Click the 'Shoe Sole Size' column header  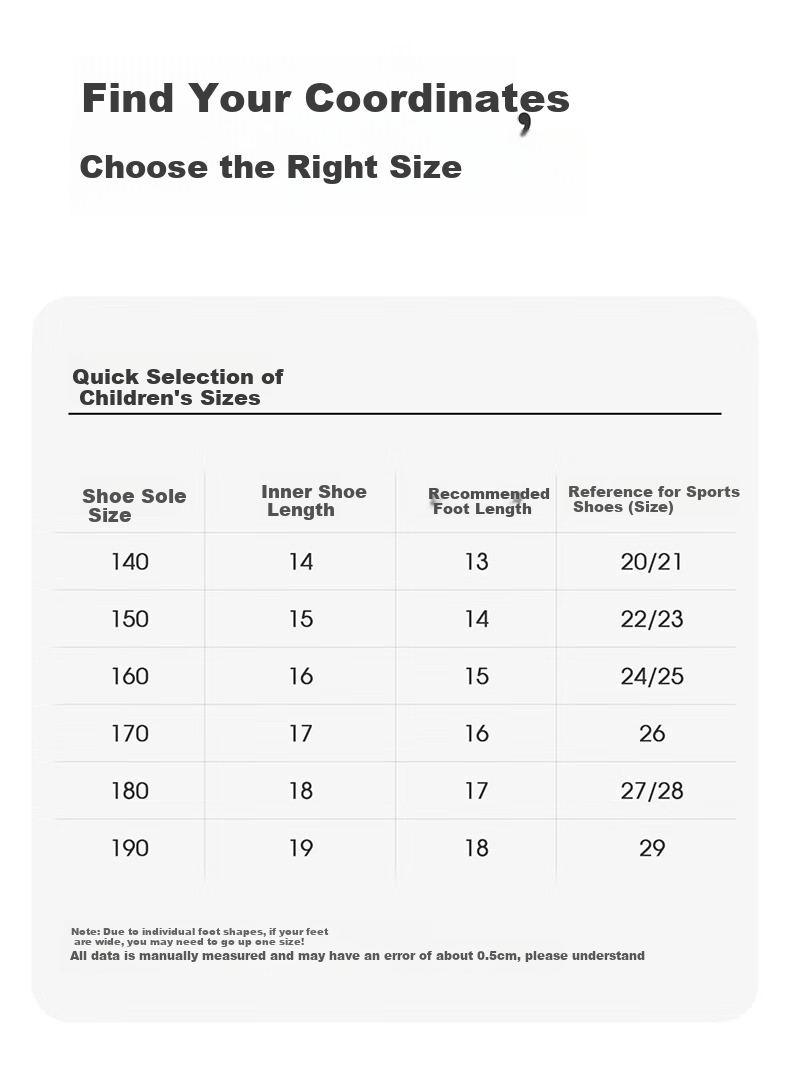(x=134, y=506)
